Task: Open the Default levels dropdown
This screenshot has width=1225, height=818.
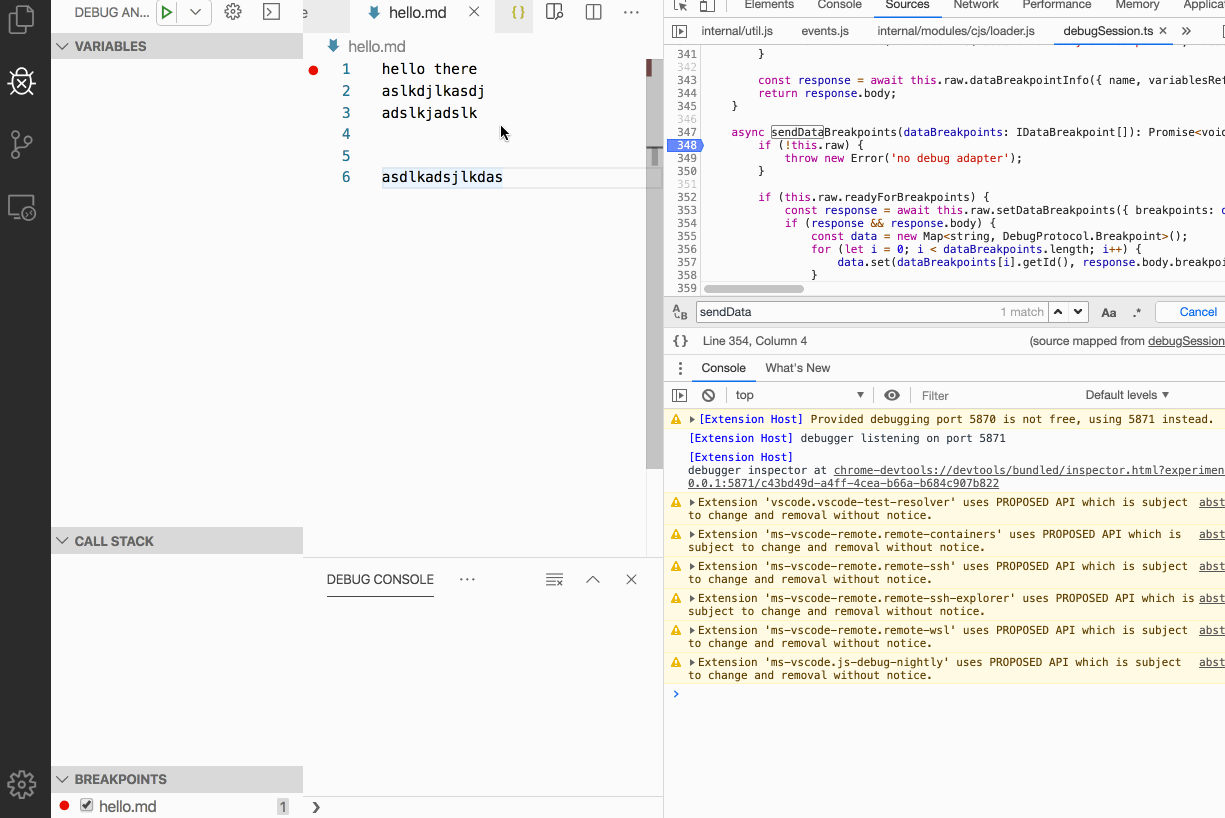Action: (1127, 395)
